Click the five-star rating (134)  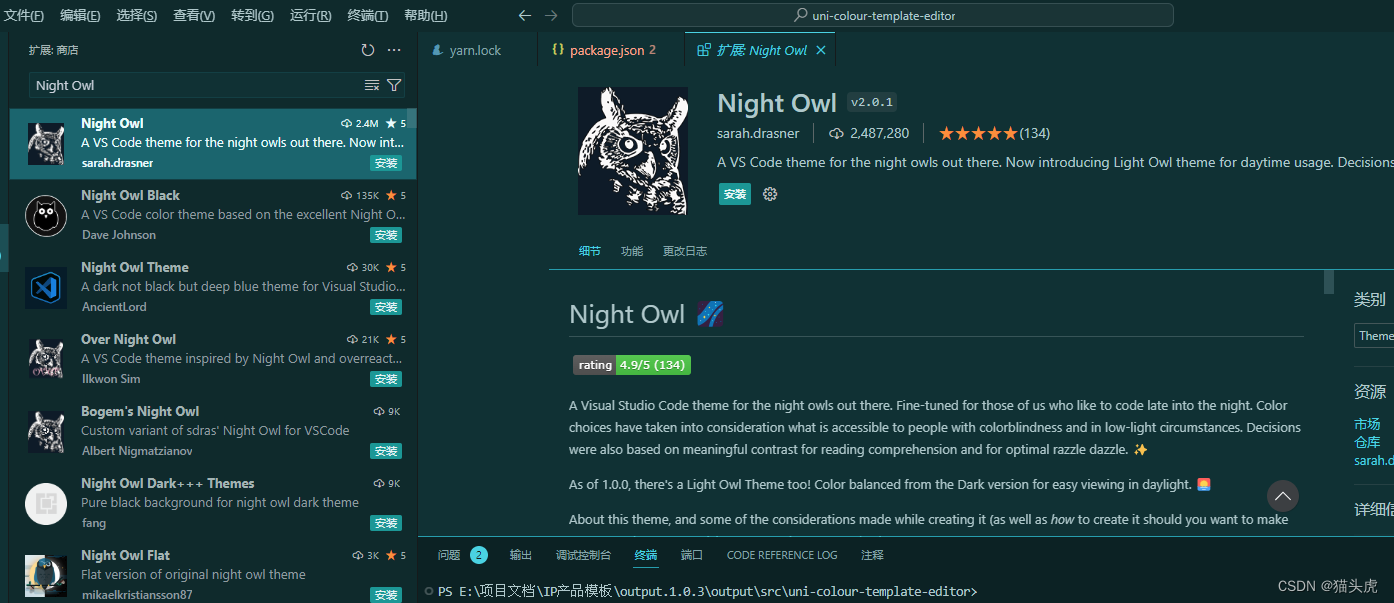pos(994,133)
